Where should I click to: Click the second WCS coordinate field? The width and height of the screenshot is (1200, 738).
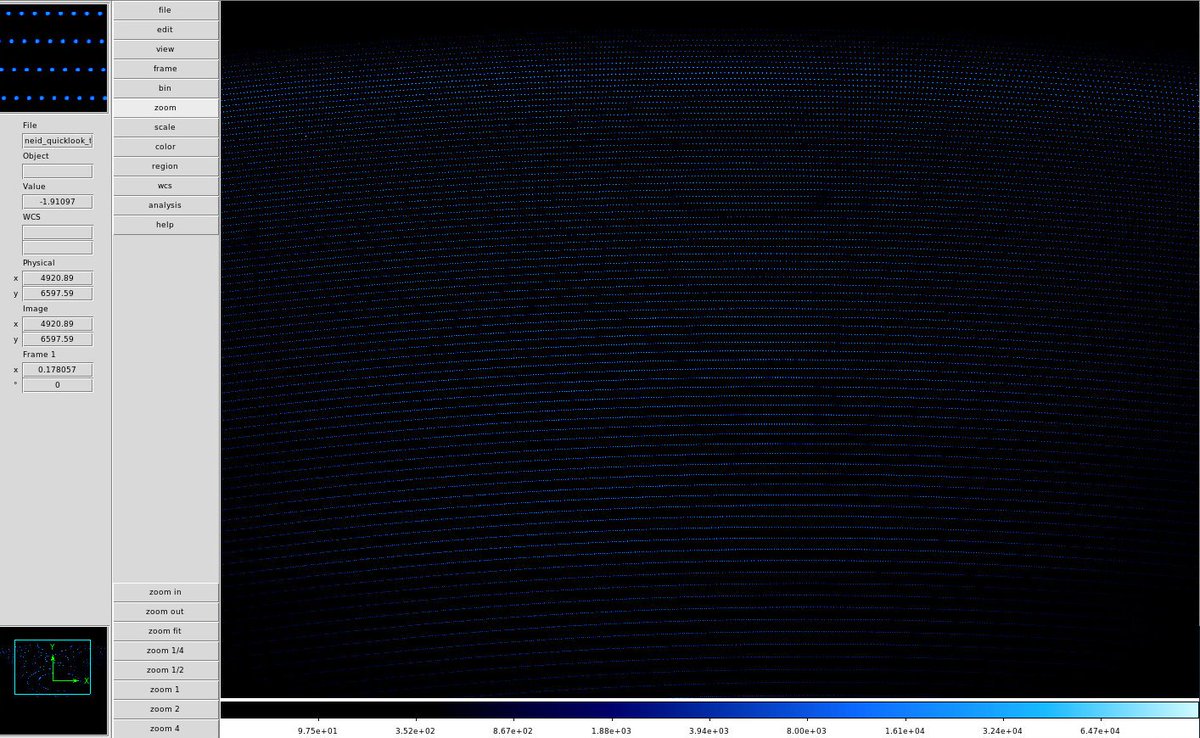(57, 248)
